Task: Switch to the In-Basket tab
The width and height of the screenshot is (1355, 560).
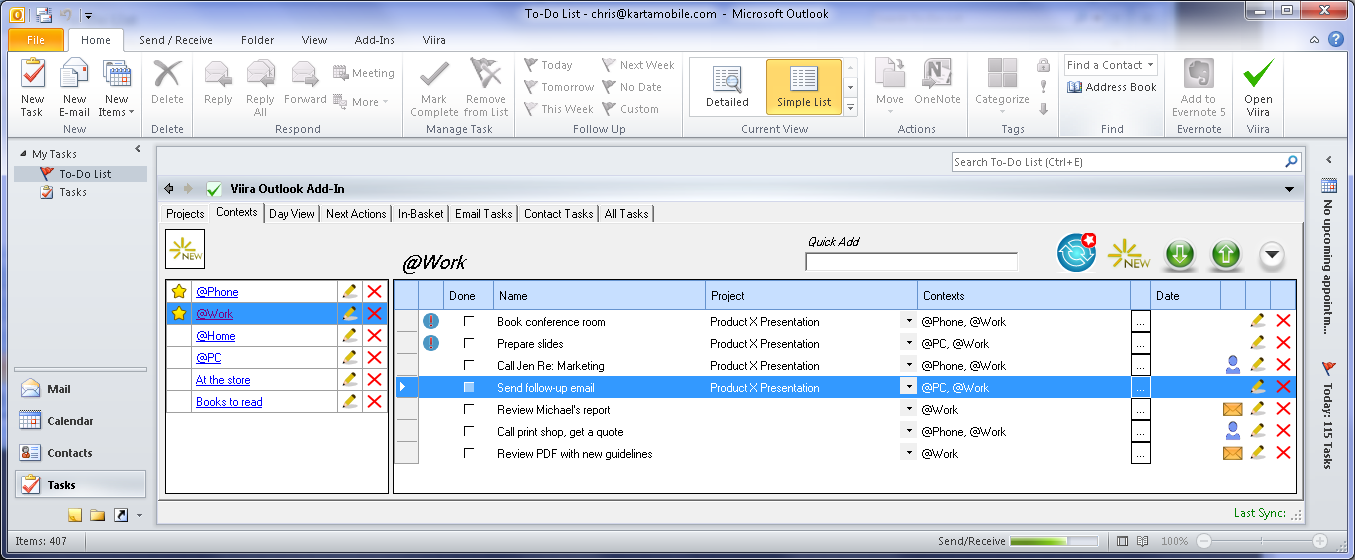Action: [x=421, y=213]
